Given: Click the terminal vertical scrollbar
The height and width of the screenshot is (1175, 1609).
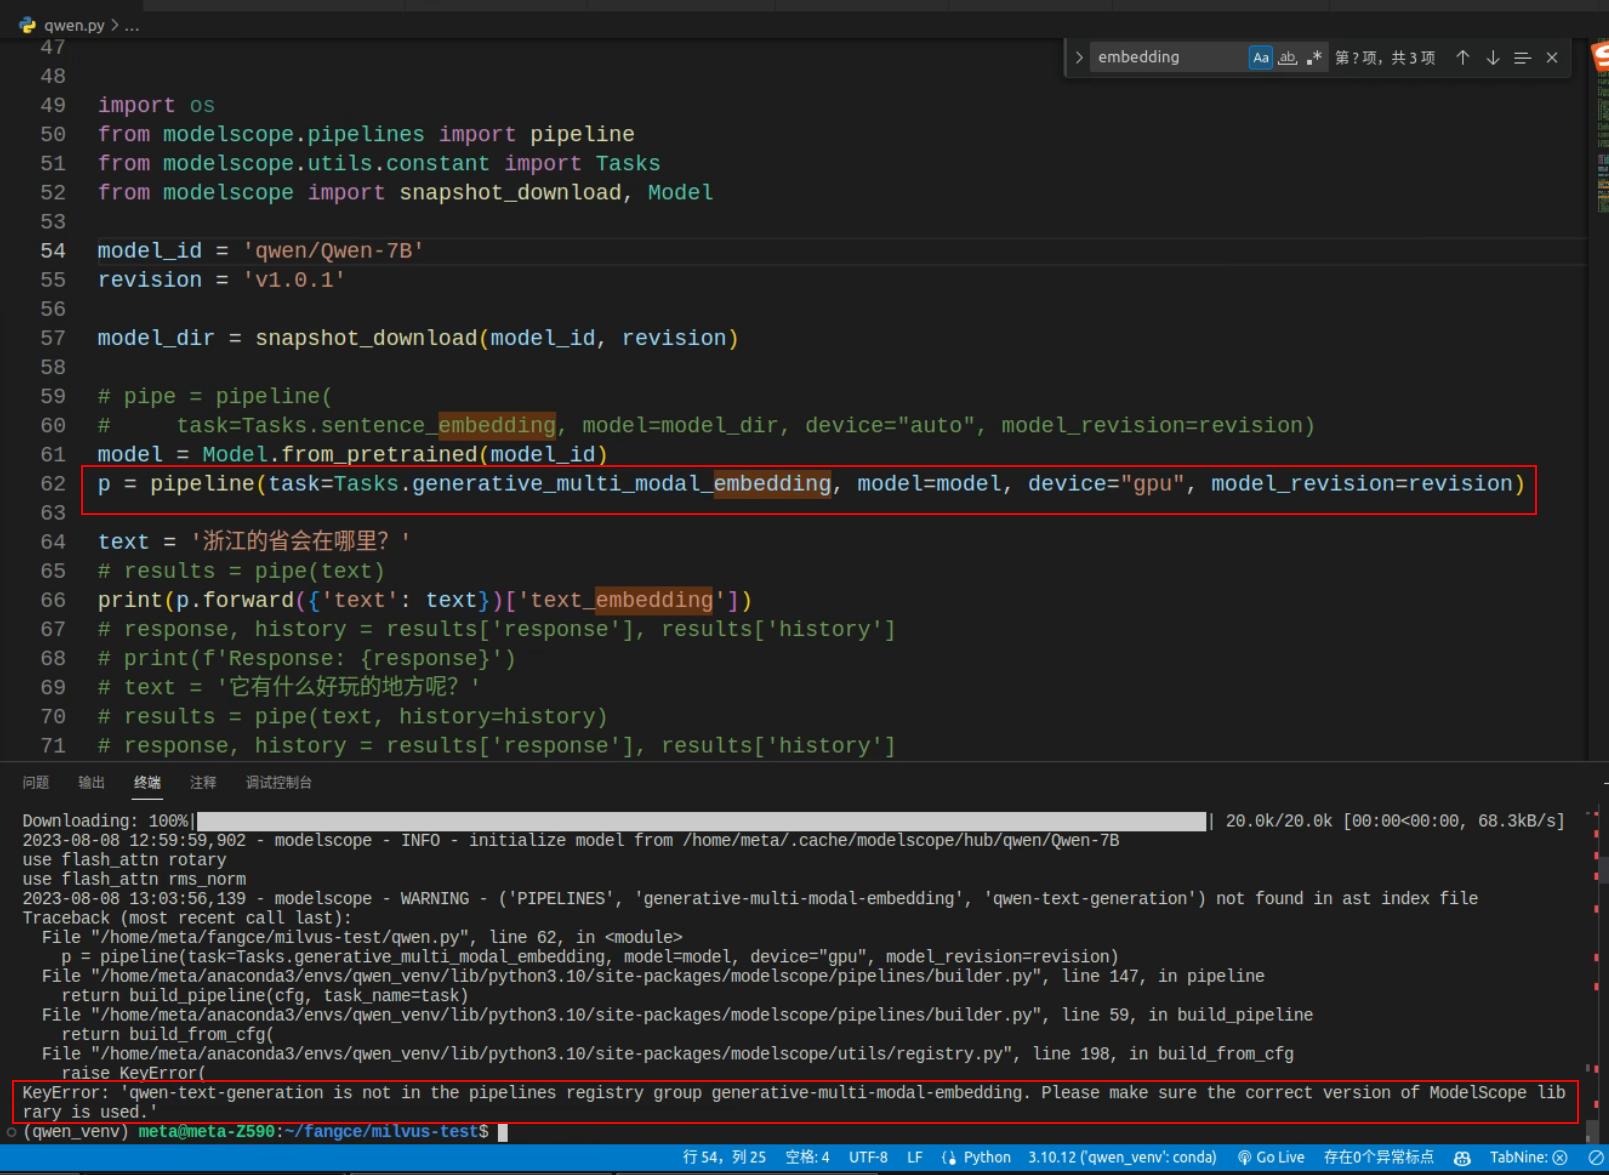Looking at the screenshot, I should [x=1594, y=1130].
